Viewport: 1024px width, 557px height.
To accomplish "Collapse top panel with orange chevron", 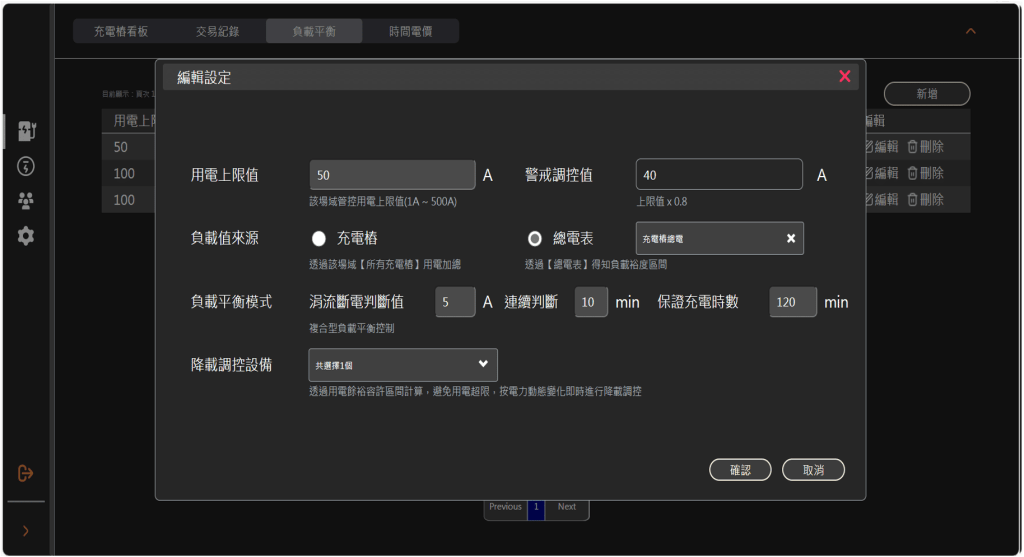I will pos(970,31).
